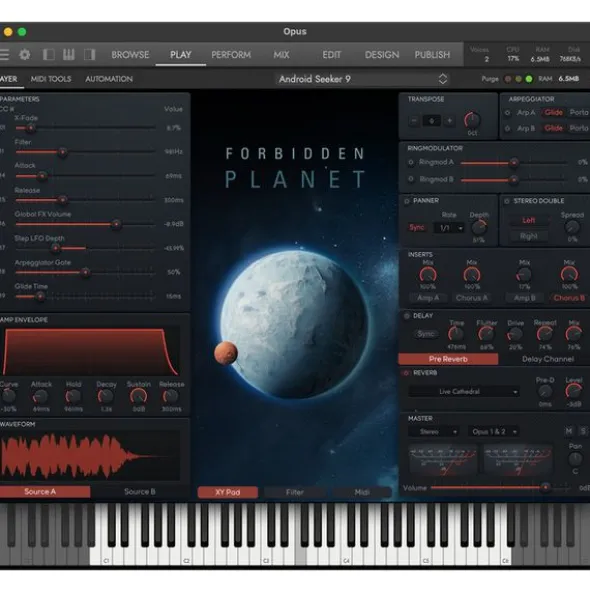Click the Master Pan knob
Viewport: 590px width, 591px height.
[x=575, y=459]
